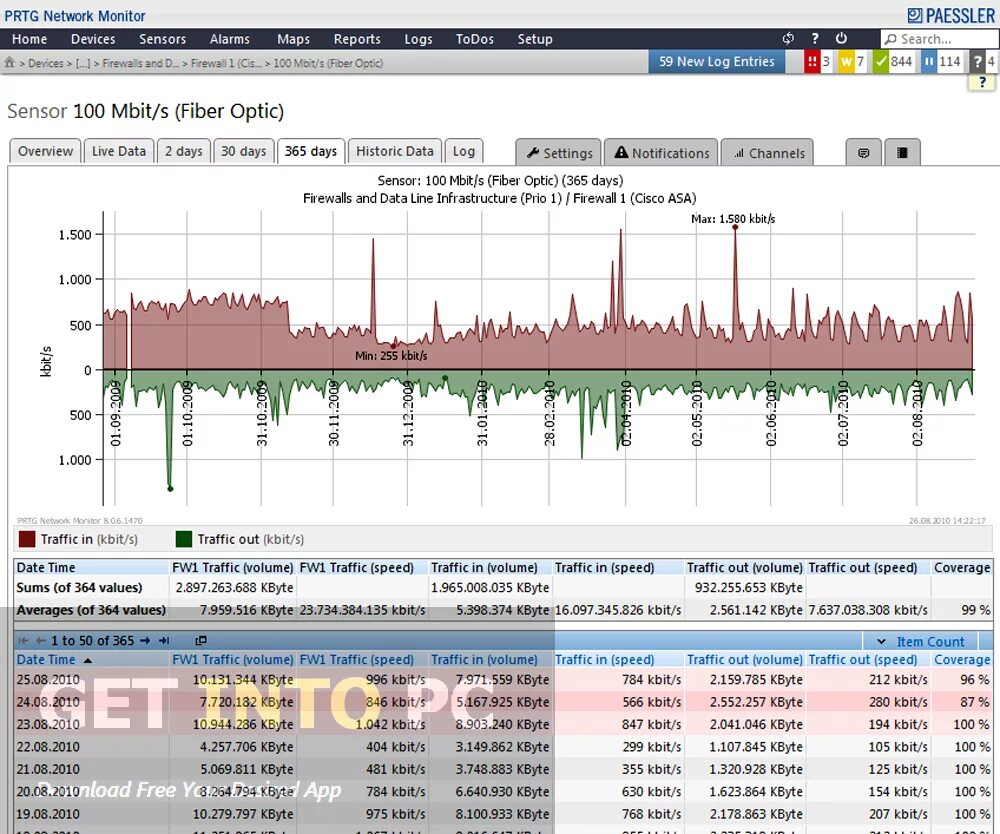Open the table in a new window
Image resolution: width=1000 pixels, height=834 pixels.
[x=201, y=640]
